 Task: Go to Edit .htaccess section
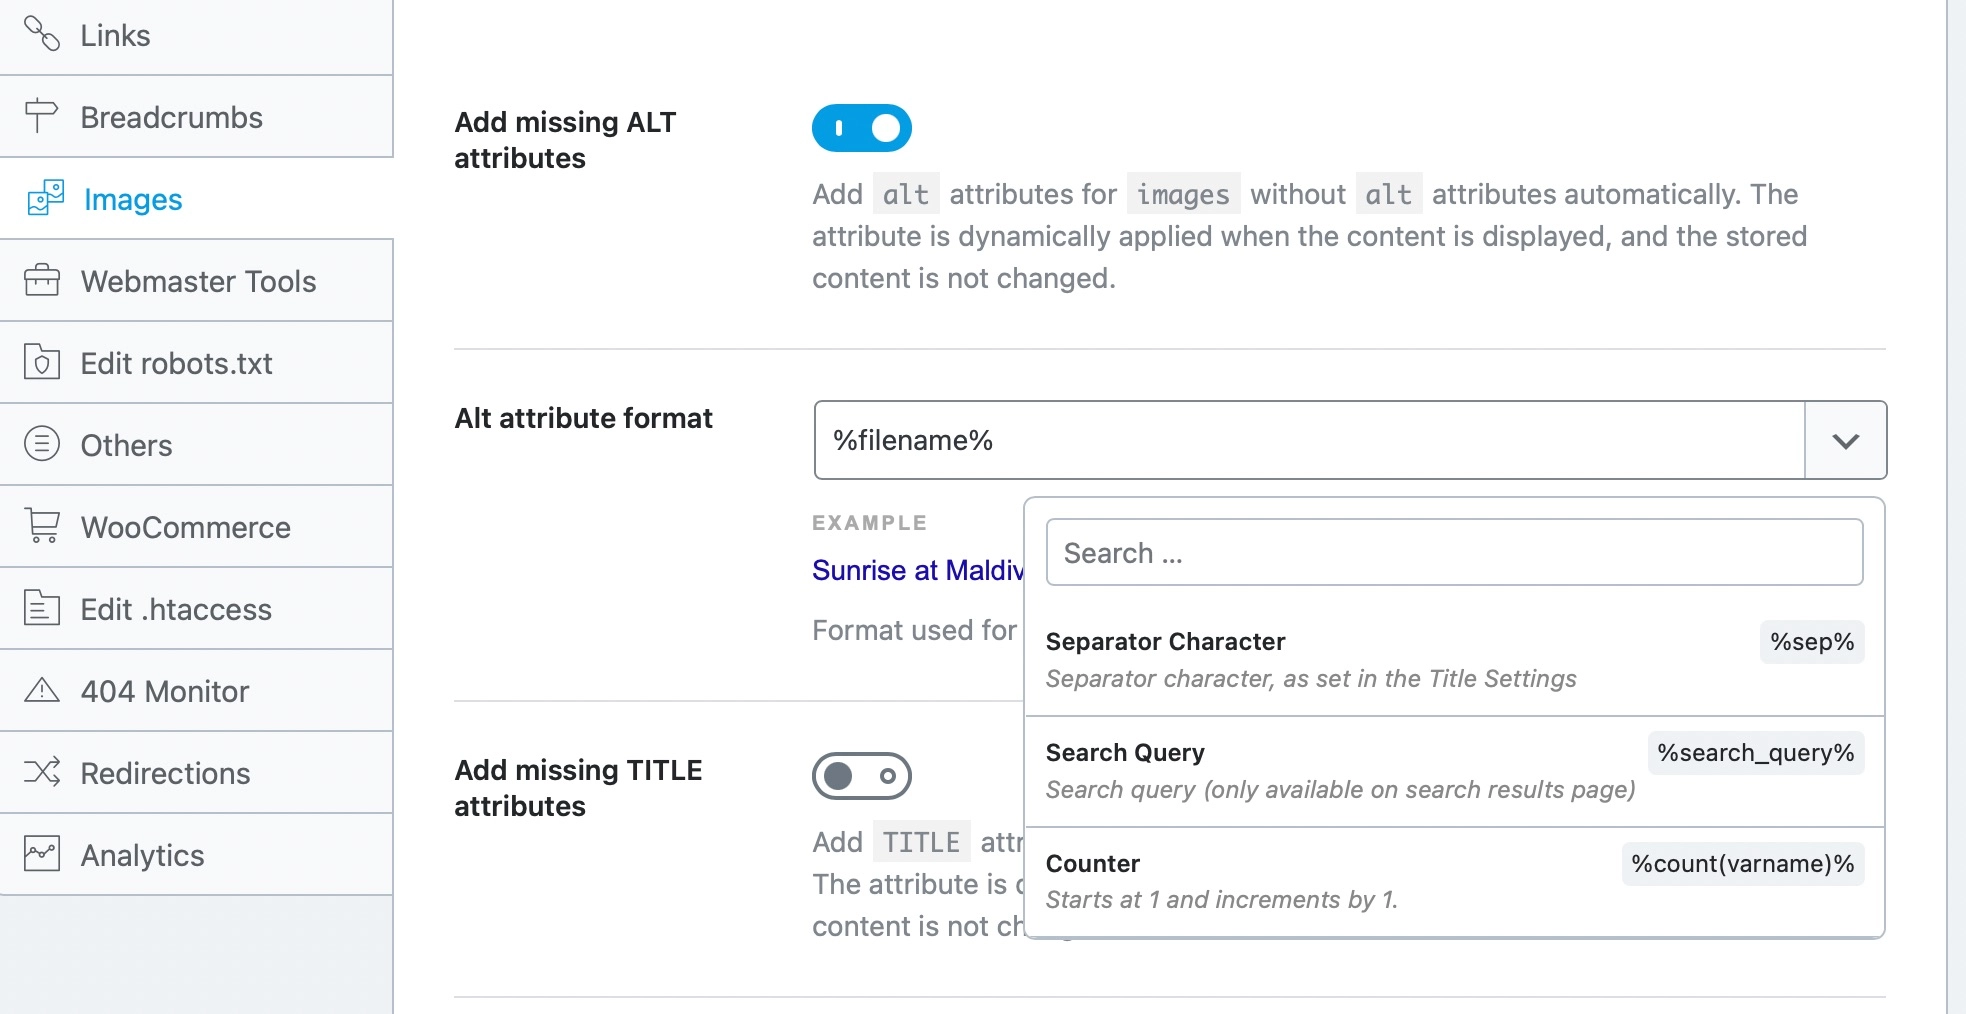(176, 609)
